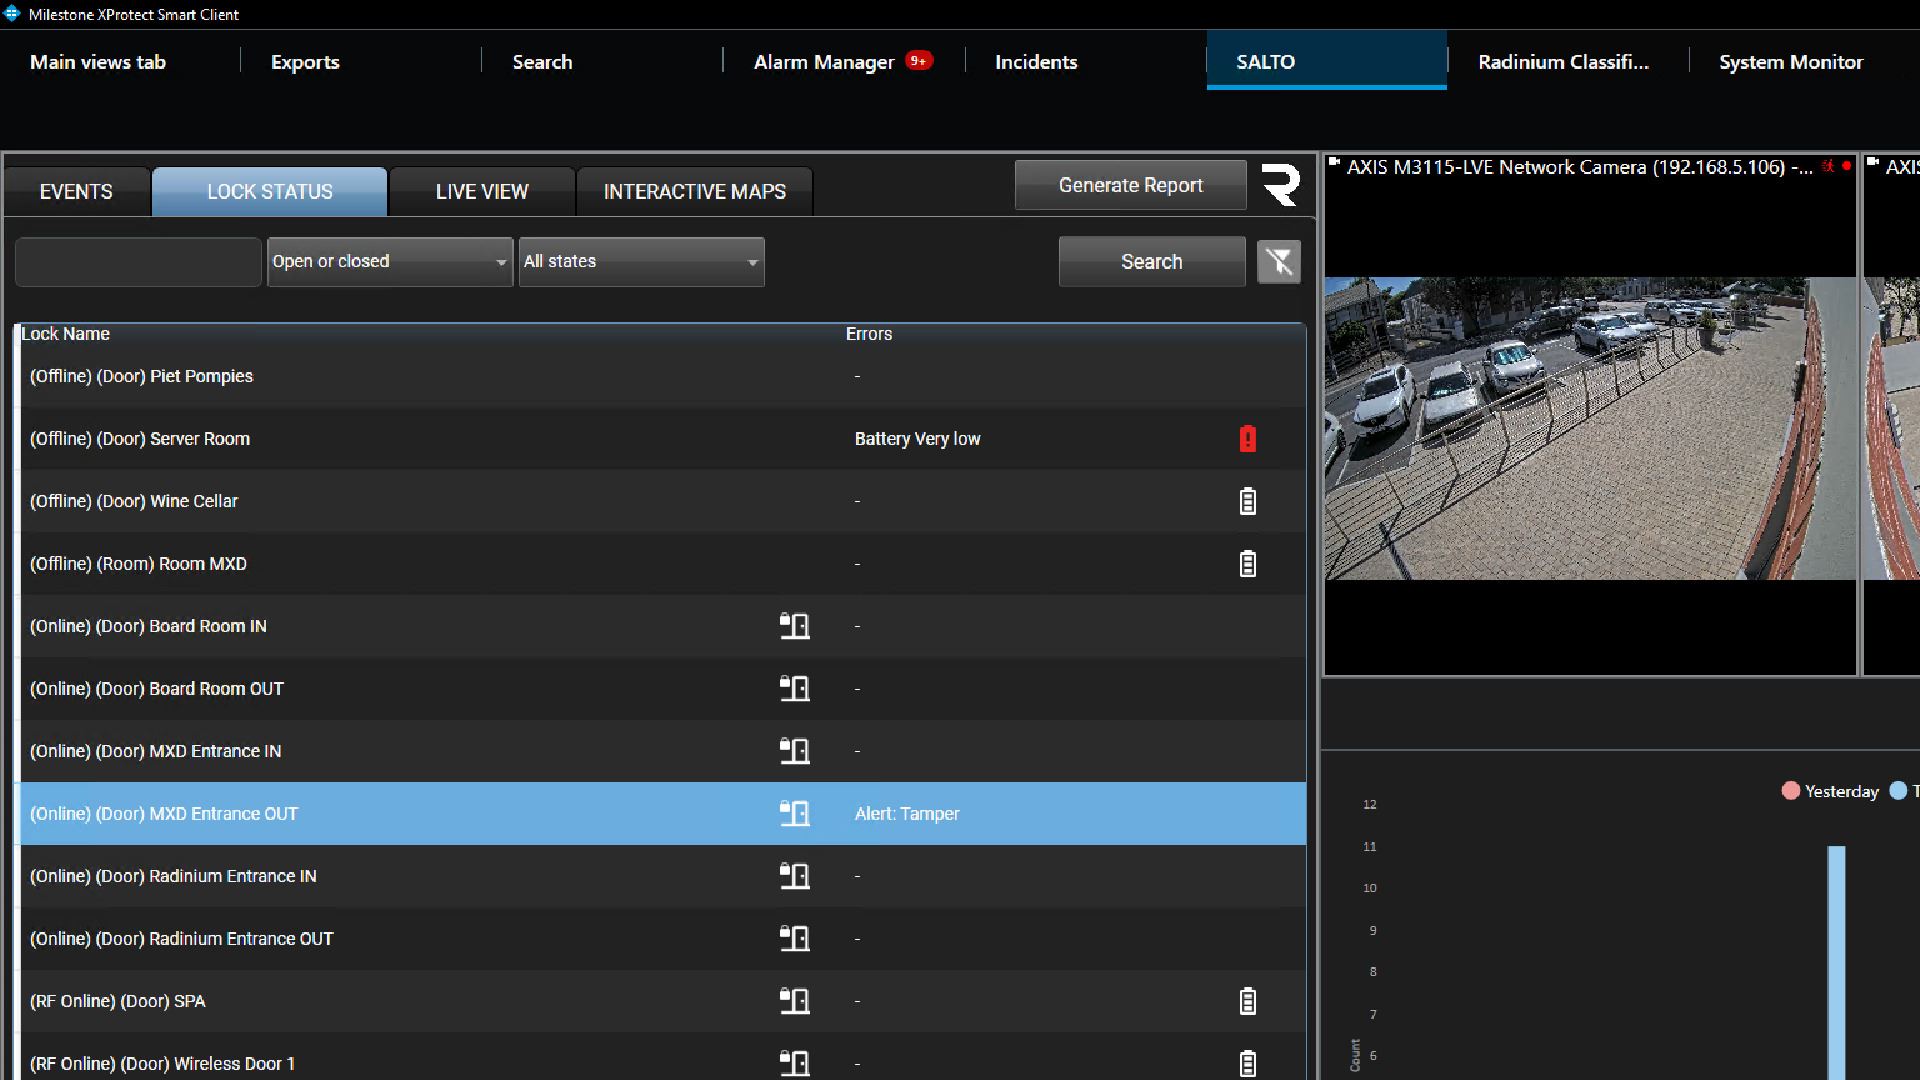
Task: Toggle the Yesterday legend dot in the chart
Action: point(1790,791)
